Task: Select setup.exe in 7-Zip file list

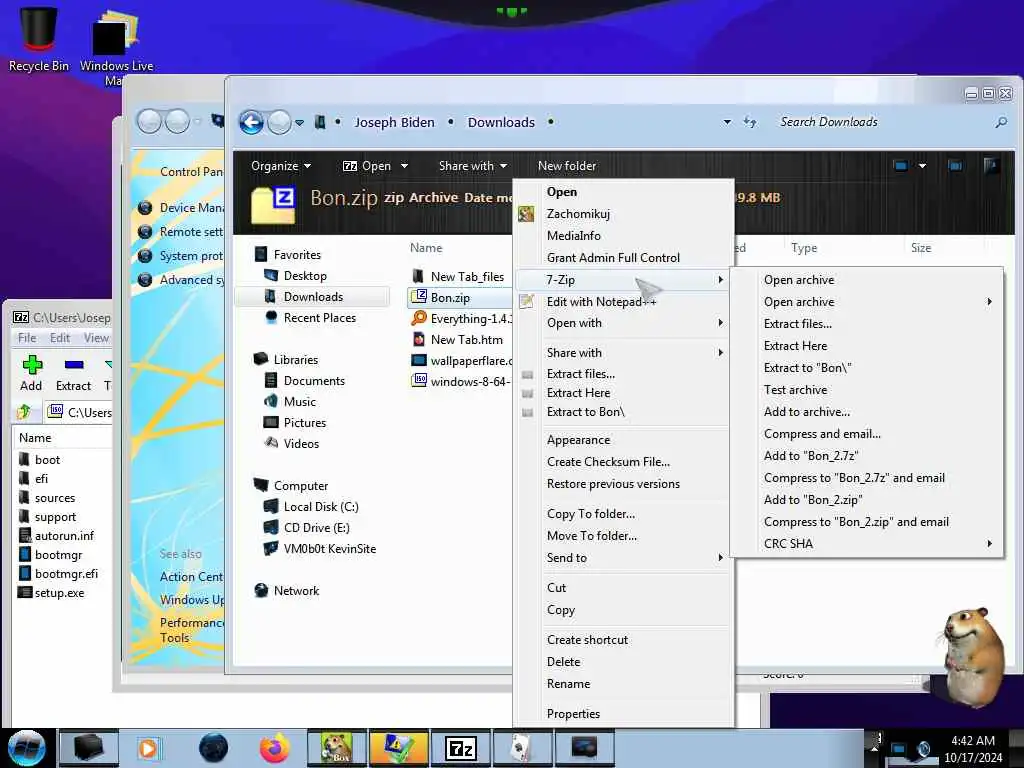Action: pos(59,593)
